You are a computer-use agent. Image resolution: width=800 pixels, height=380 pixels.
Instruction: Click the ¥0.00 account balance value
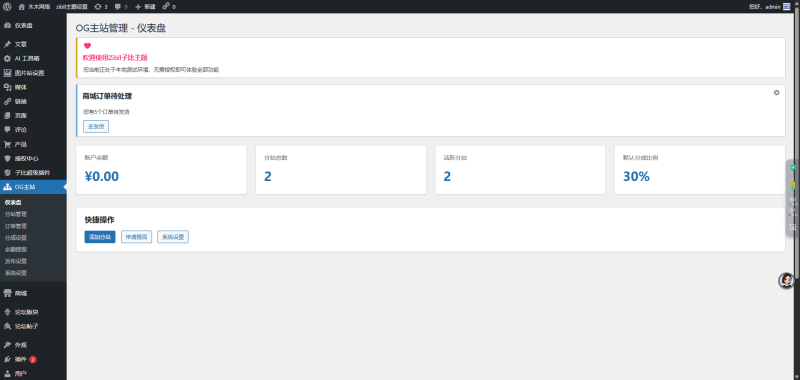click(102, 176)
